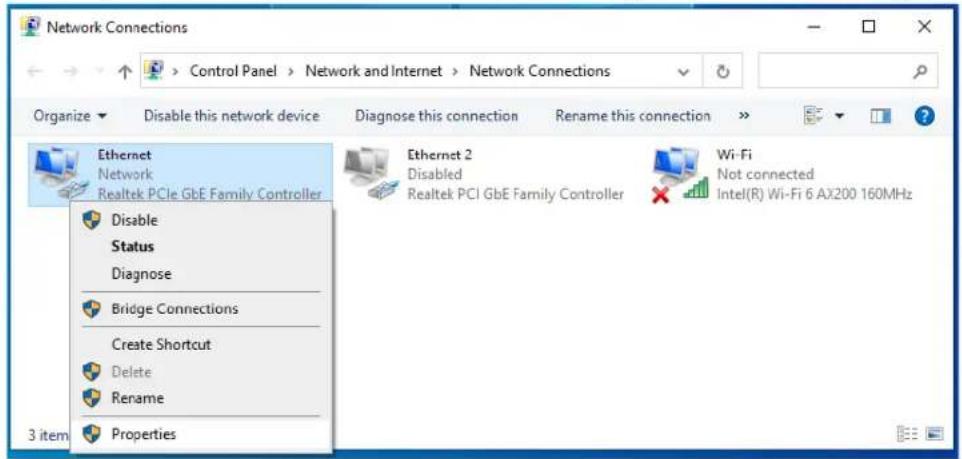
Task: Click the shield icon beside Bridge Connections
Action: click(x=91, y=309)
